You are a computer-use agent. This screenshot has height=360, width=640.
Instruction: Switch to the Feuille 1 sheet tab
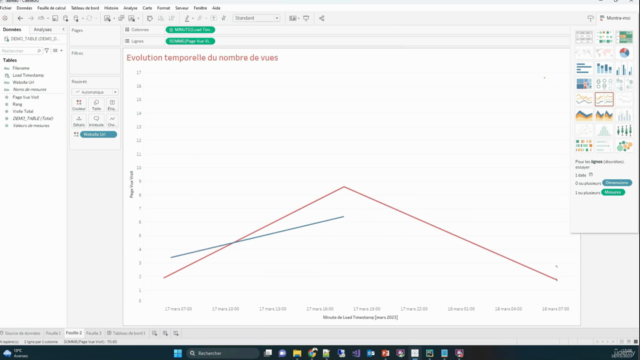tap(53, 333)
